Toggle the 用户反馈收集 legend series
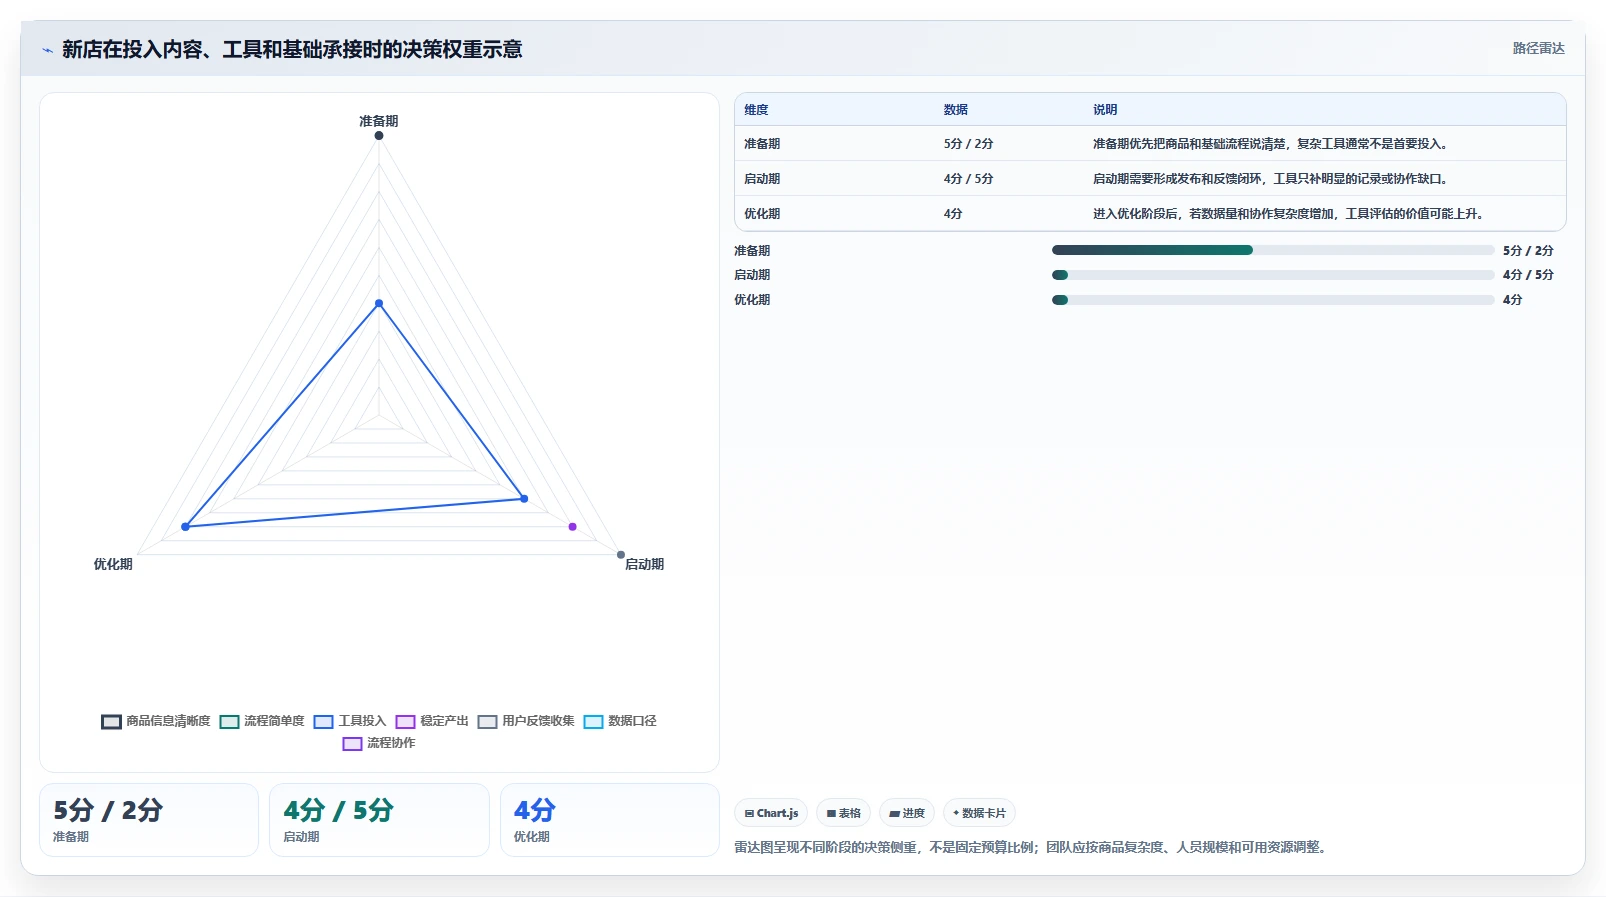This screenshot has width=1606, height=897. pyautogui.click(x=526, y=721)
